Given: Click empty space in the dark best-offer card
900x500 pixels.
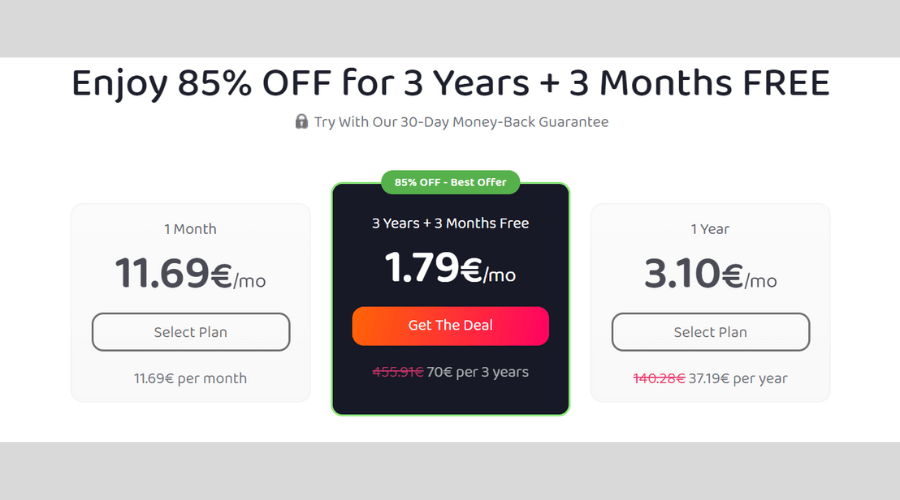Looking at the screenshot, I should point(450,397).
